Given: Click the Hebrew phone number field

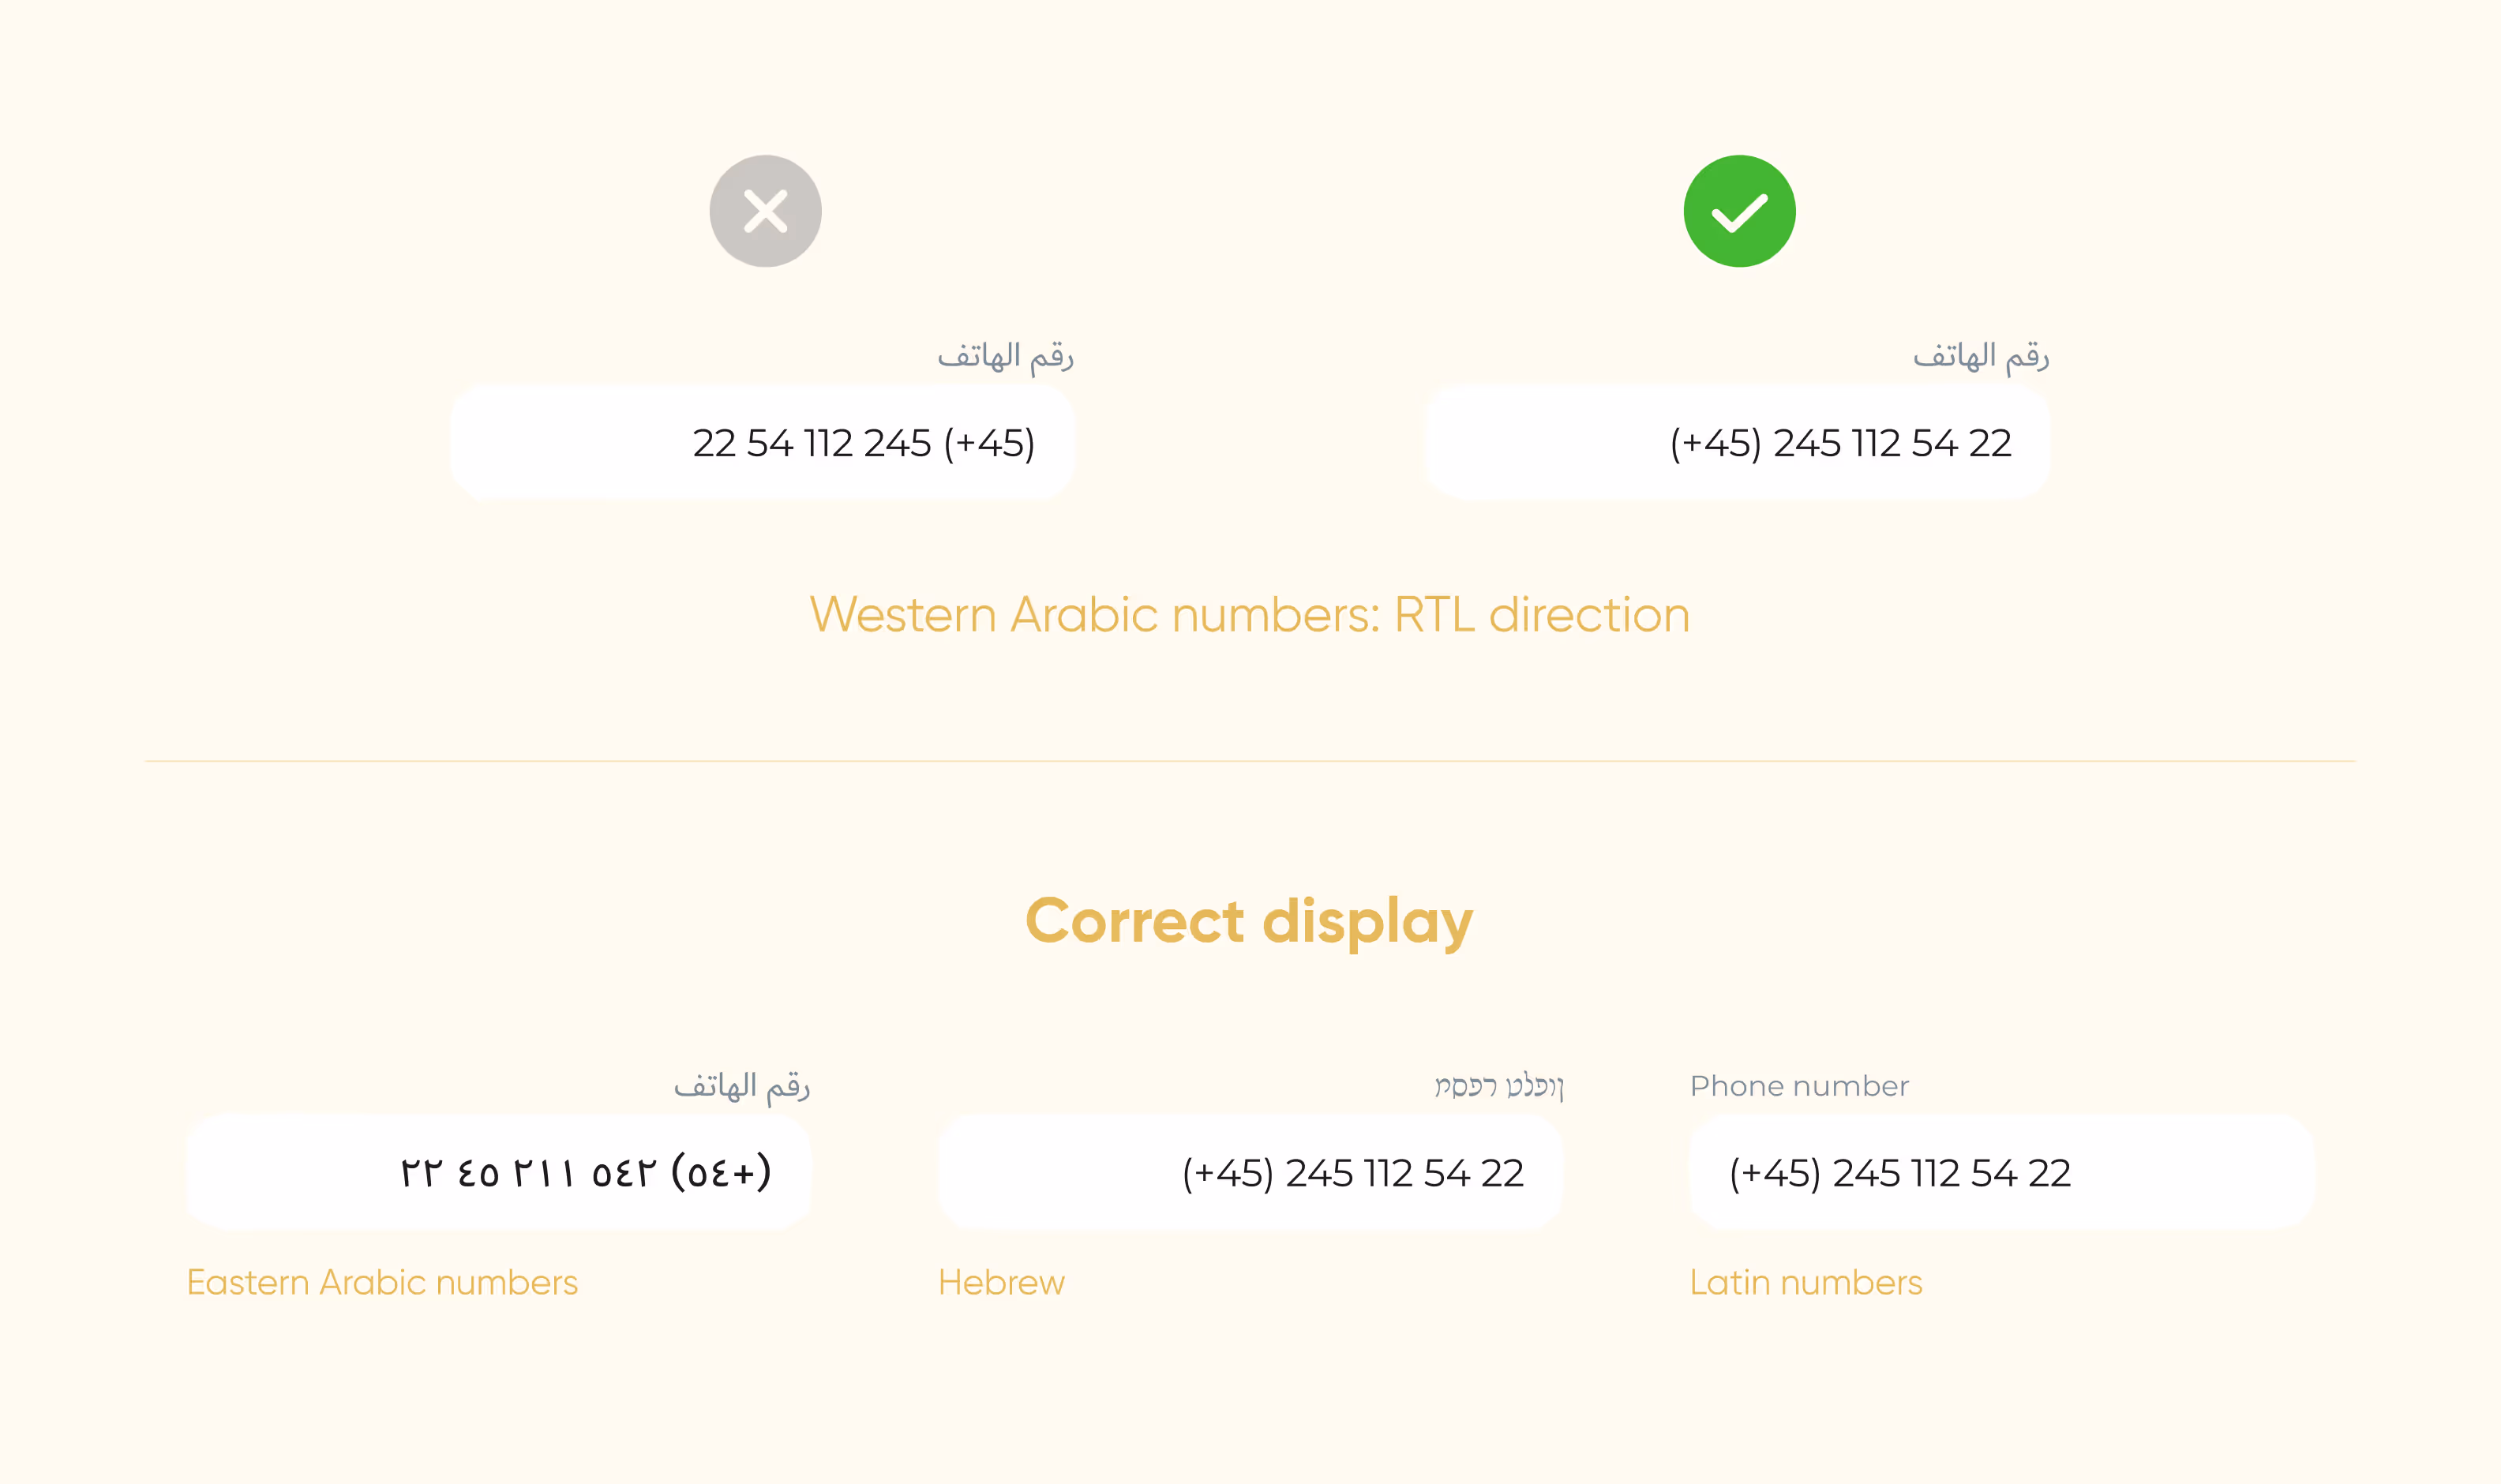Looking at the screenshot, I should point(1249,1172).
